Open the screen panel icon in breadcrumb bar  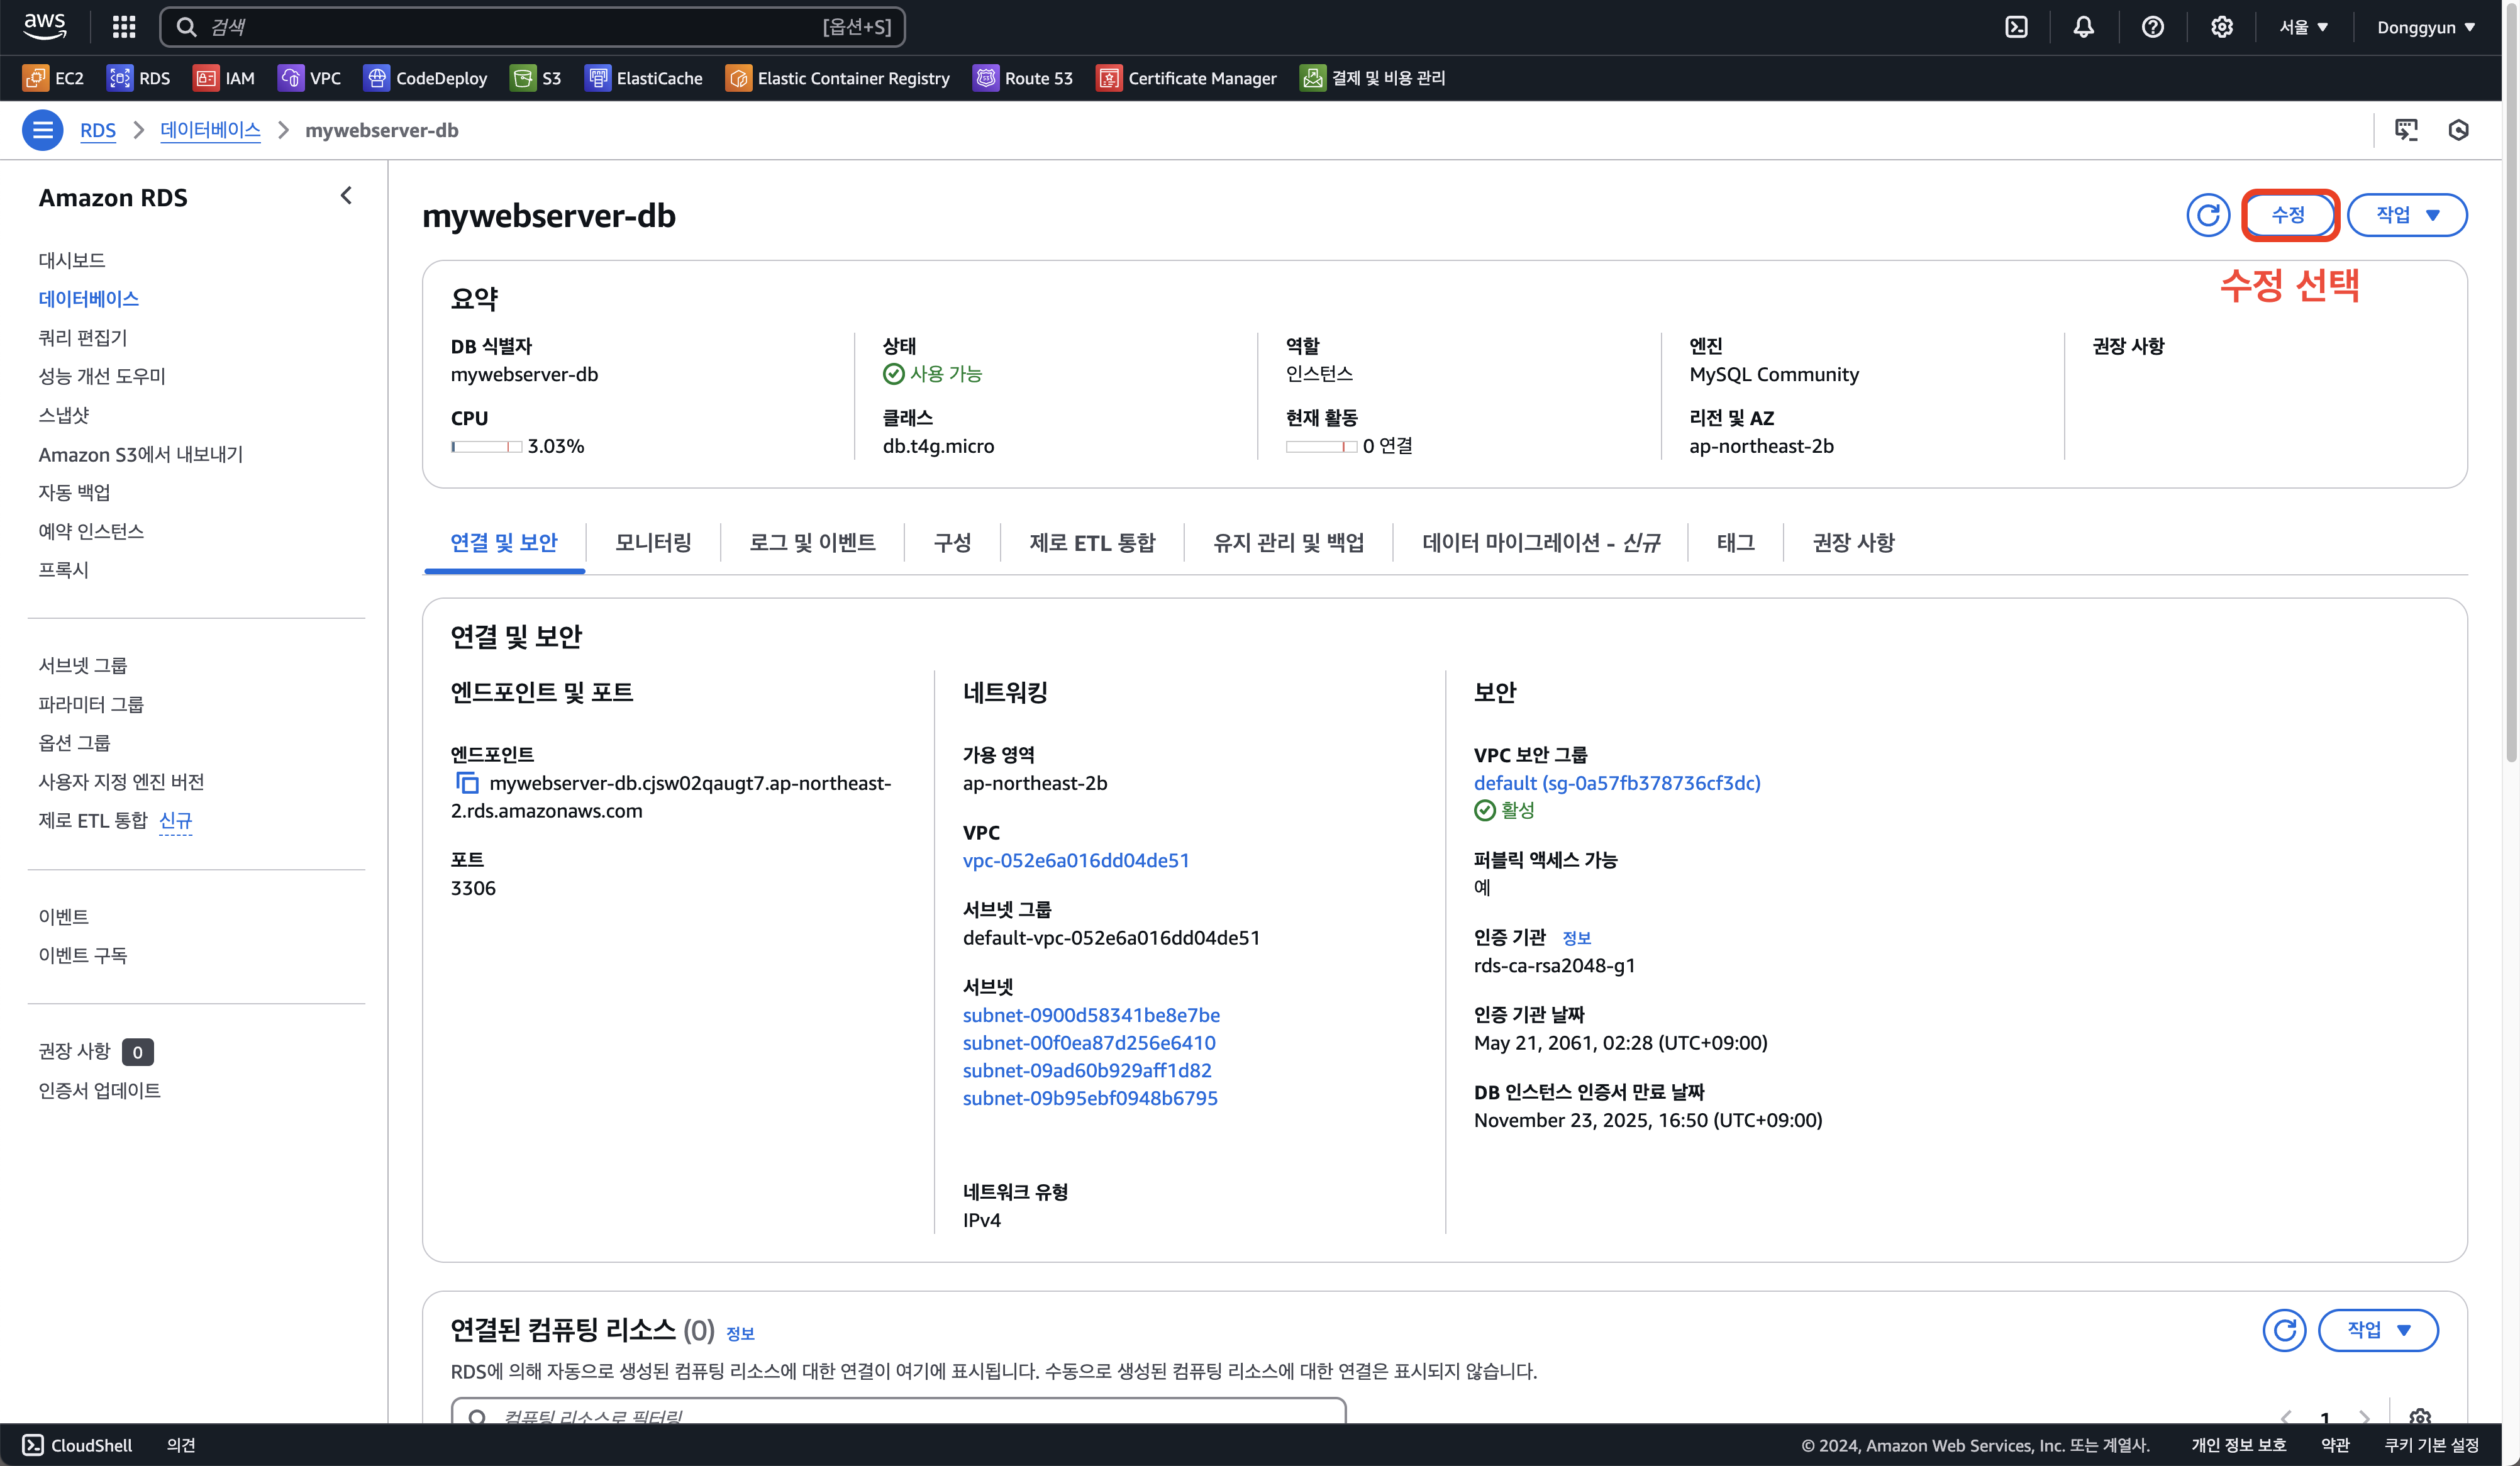point(2406,130)
